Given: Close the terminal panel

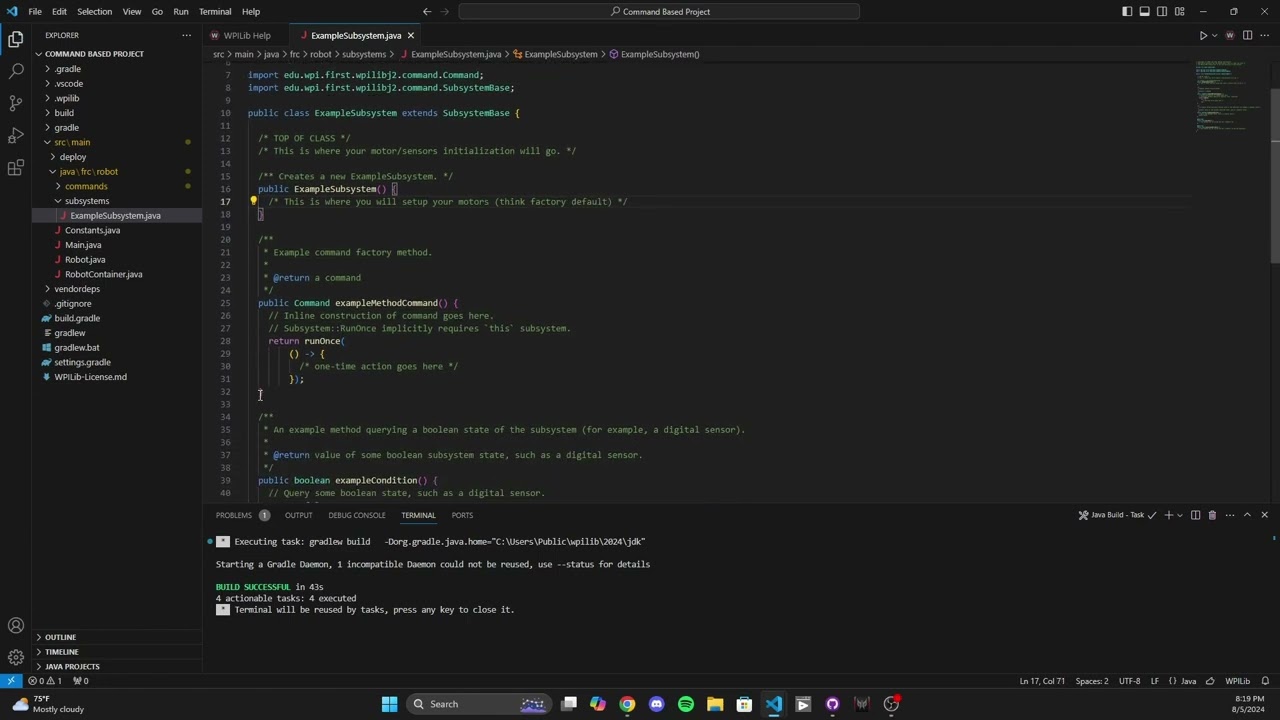Looking at the screenshot, I should (x=1264, y=515).
